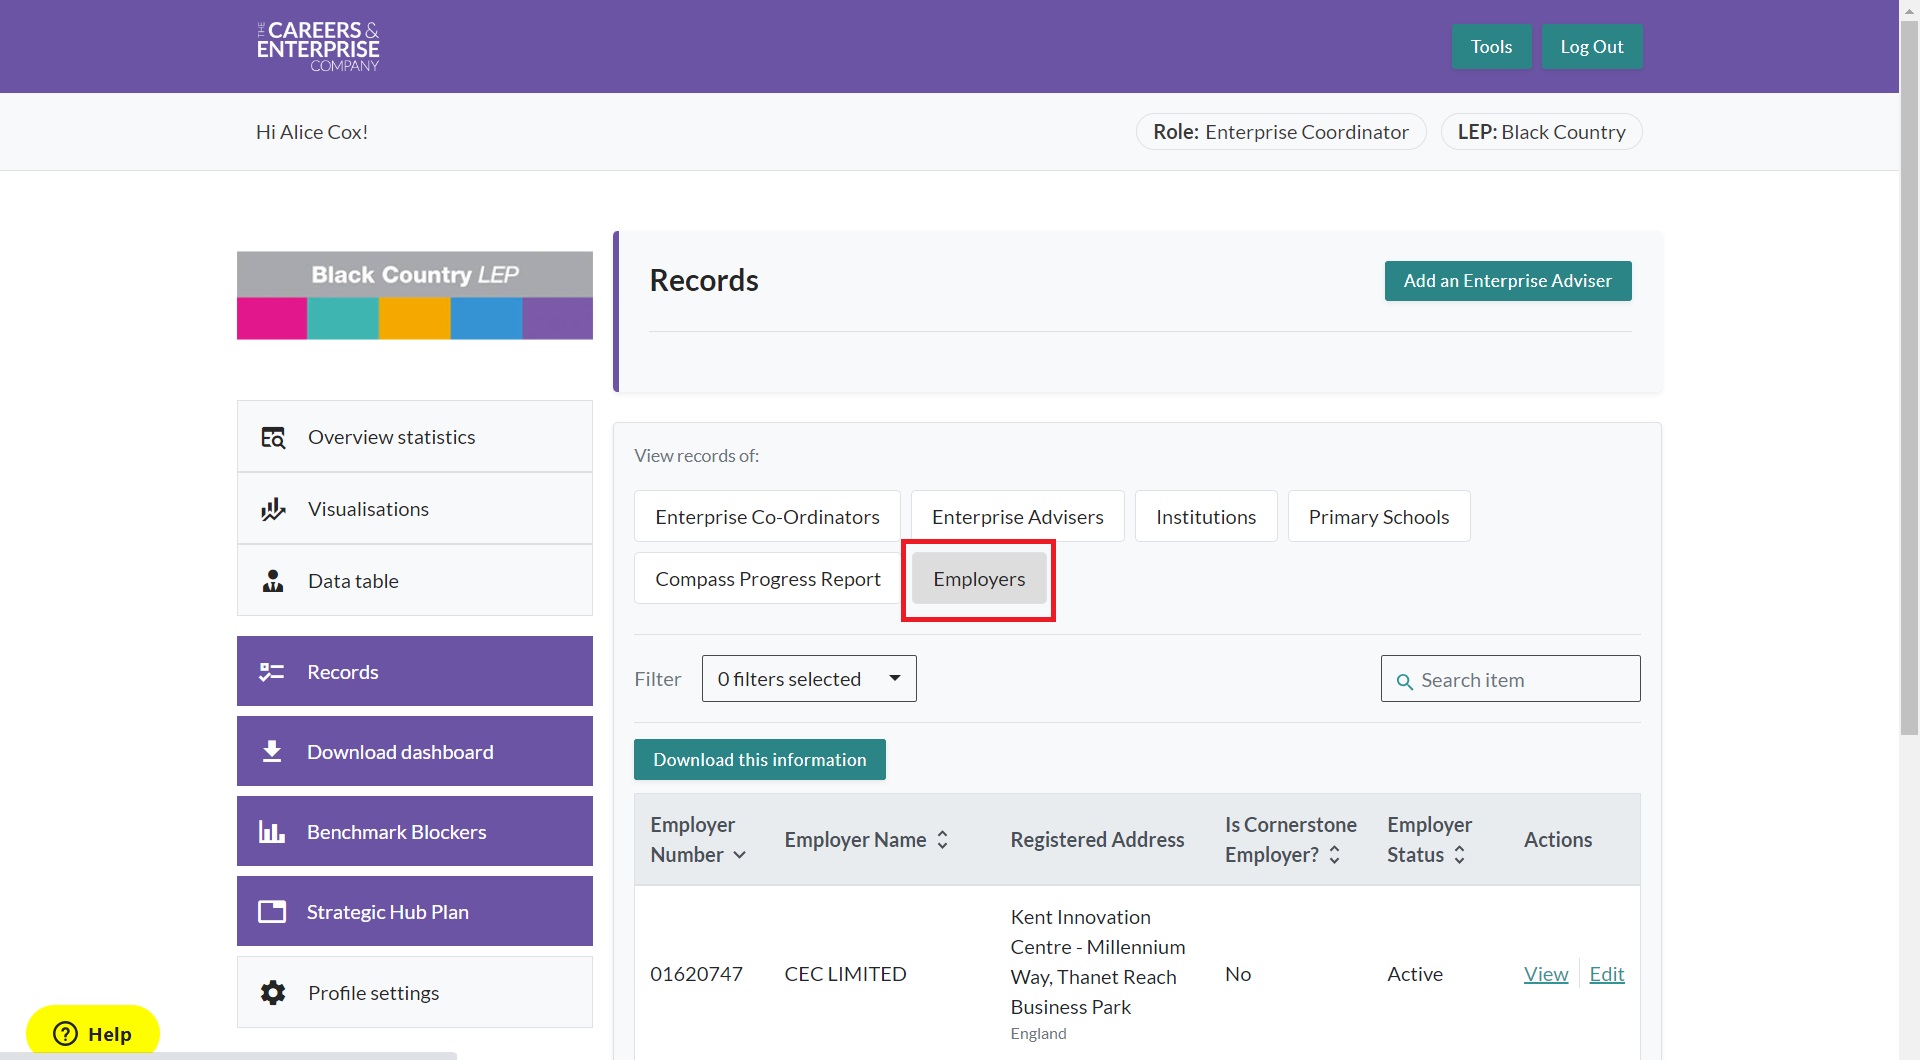Click the Benchmark Blockers bar chart icon
Screen dimensions: 1920x1060
(x=272, y=831)
